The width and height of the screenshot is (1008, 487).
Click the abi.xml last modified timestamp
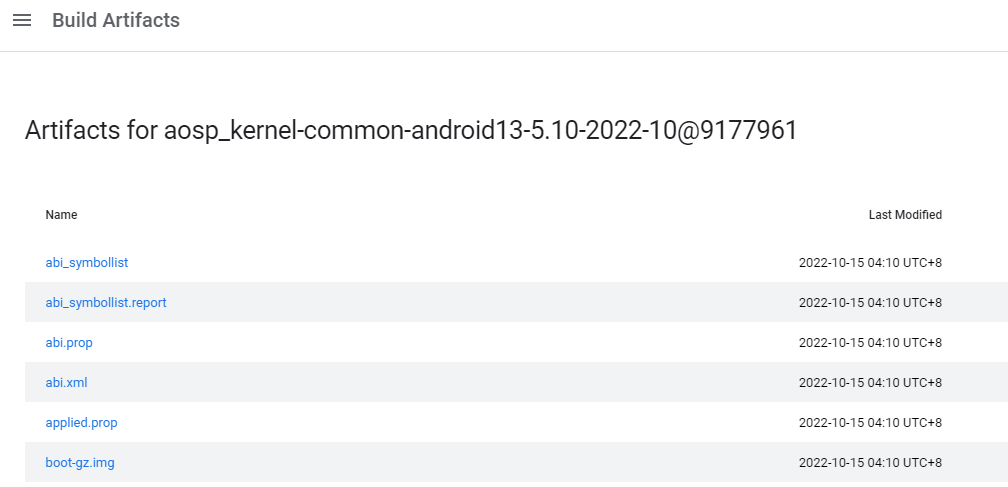(870, 382)
